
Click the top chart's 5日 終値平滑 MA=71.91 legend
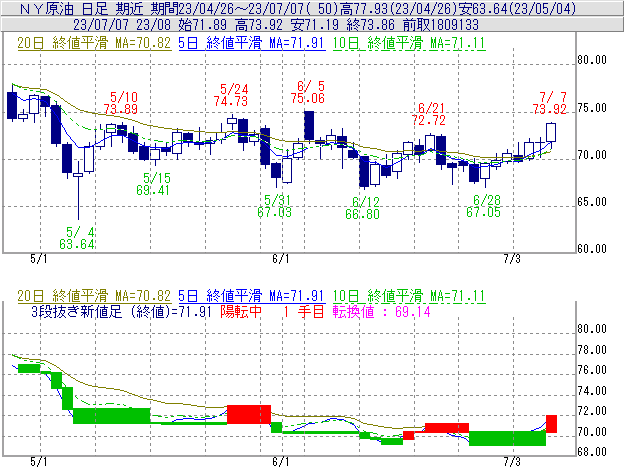[x=252, y=43]
